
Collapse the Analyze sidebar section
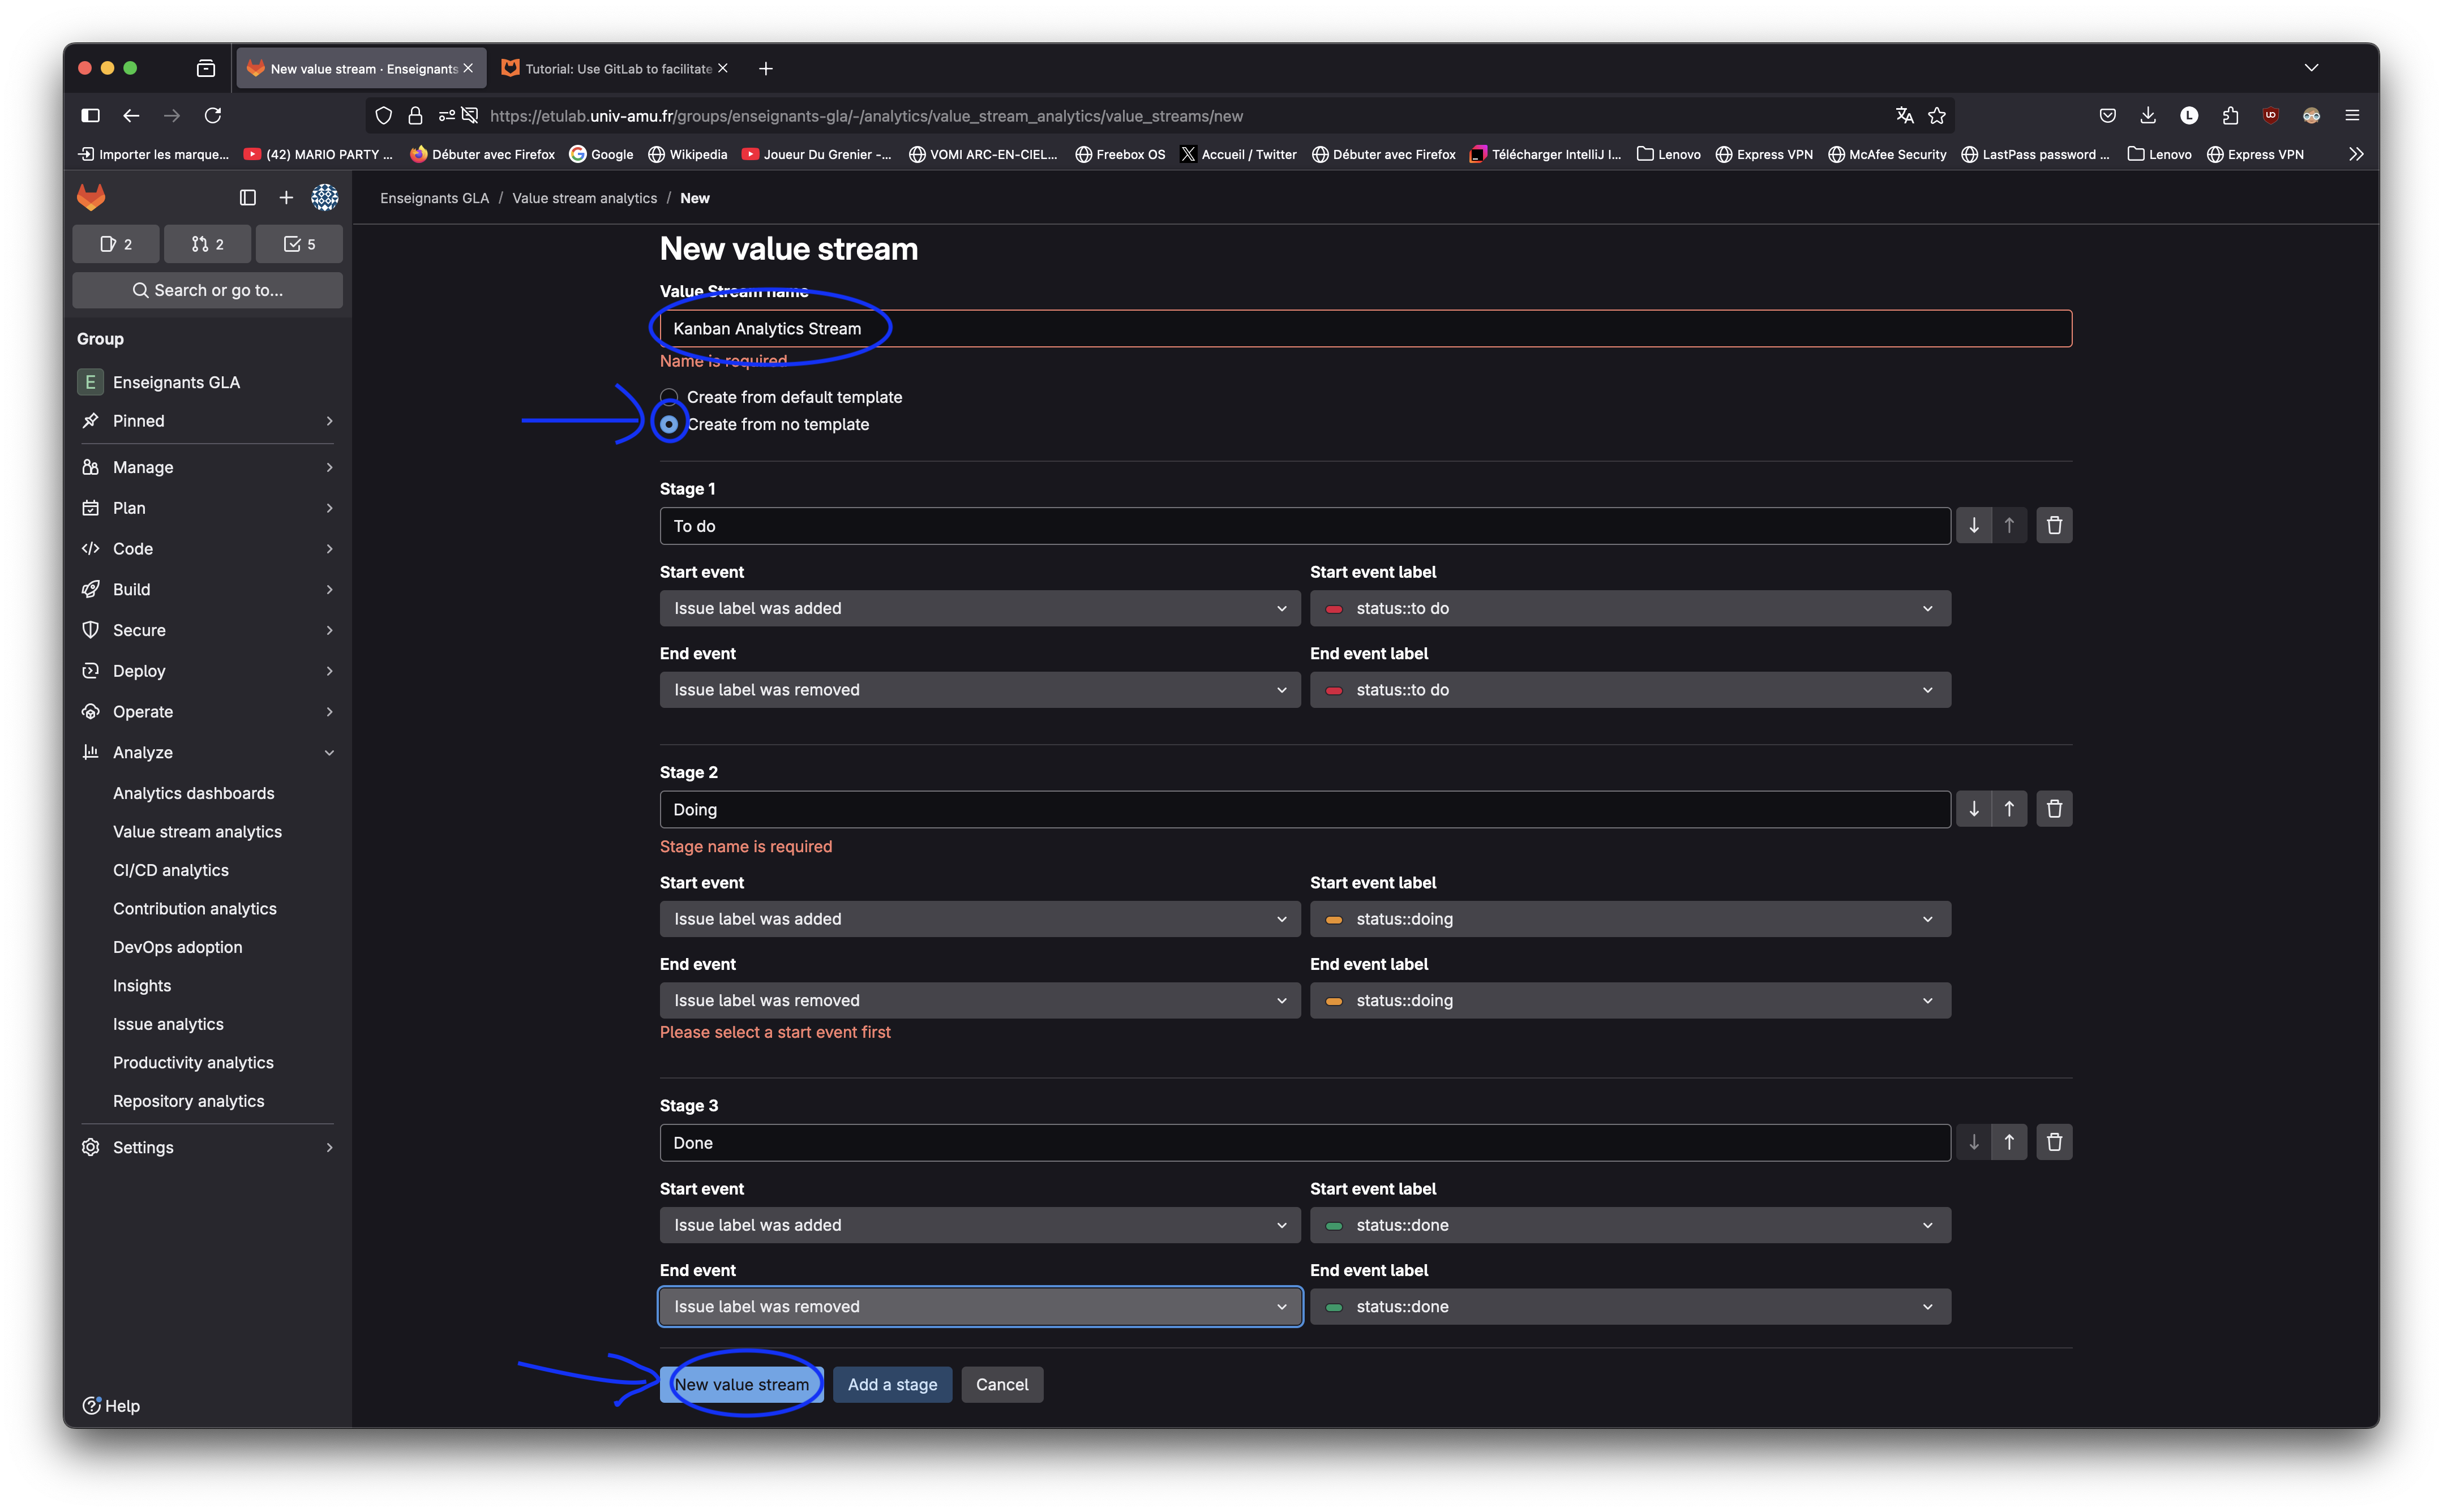coord(208,752)
